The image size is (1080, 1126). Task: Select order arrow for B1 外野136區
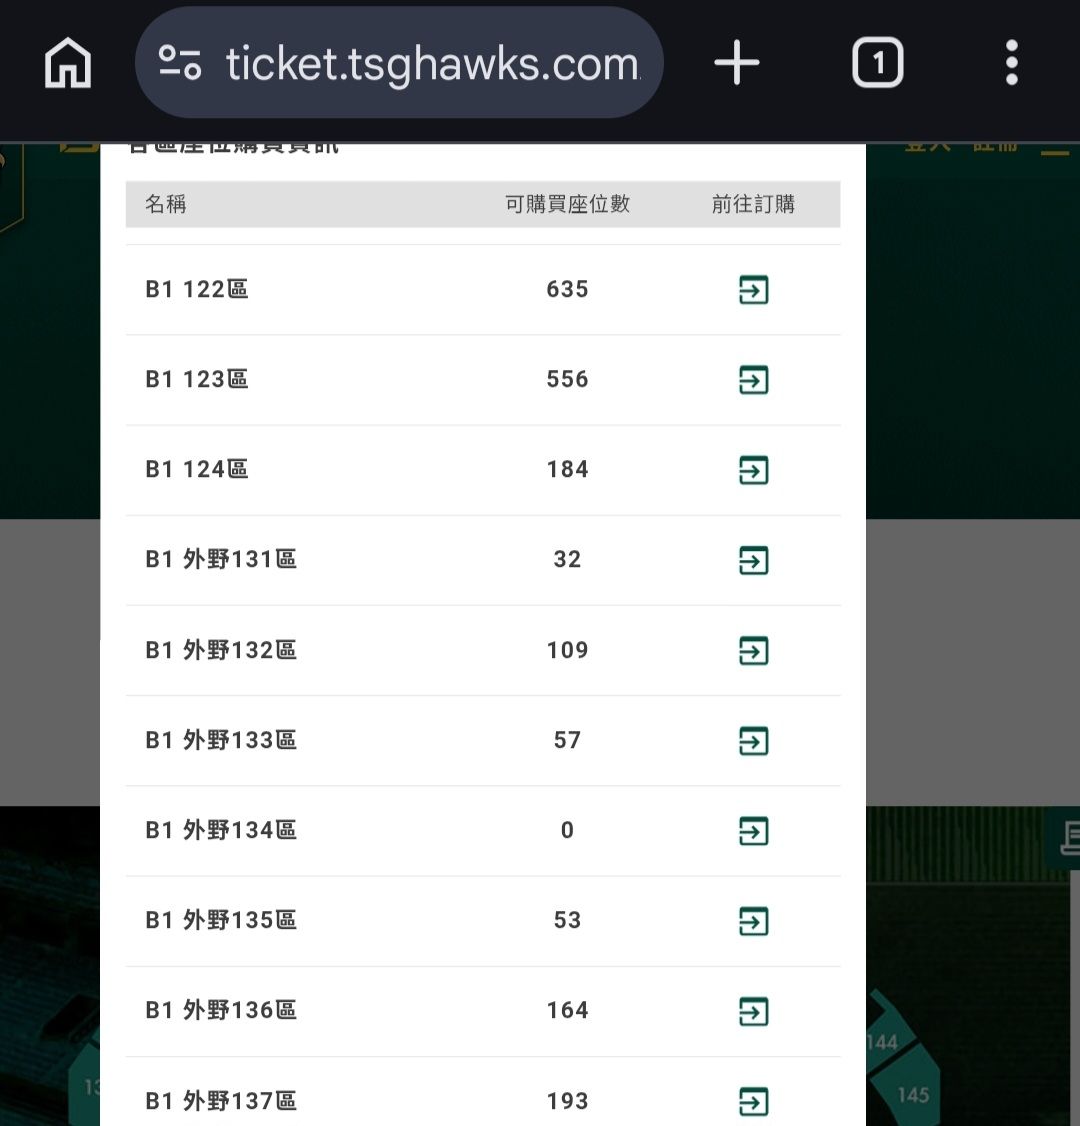(753, 1011)
